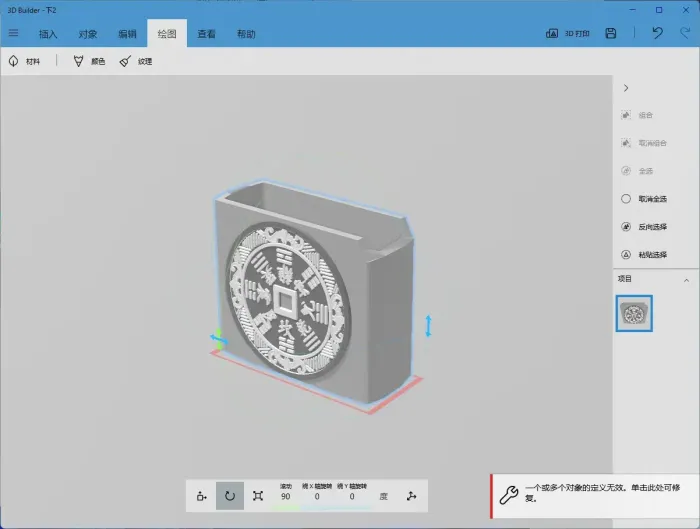Image resolution: width=700 pixels, height=529 pixels.
Task: Click the undo arrow
Action: coord(657,33)
